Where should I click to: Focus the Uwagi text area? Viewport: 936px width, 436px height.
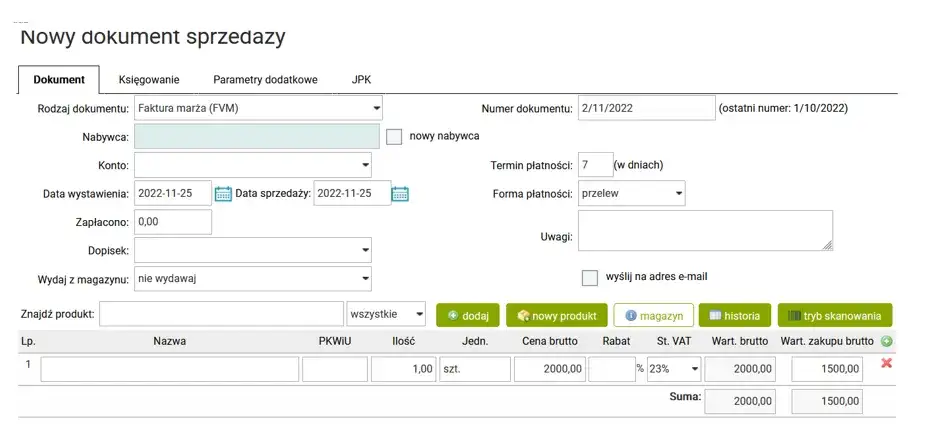coord(705,230)
